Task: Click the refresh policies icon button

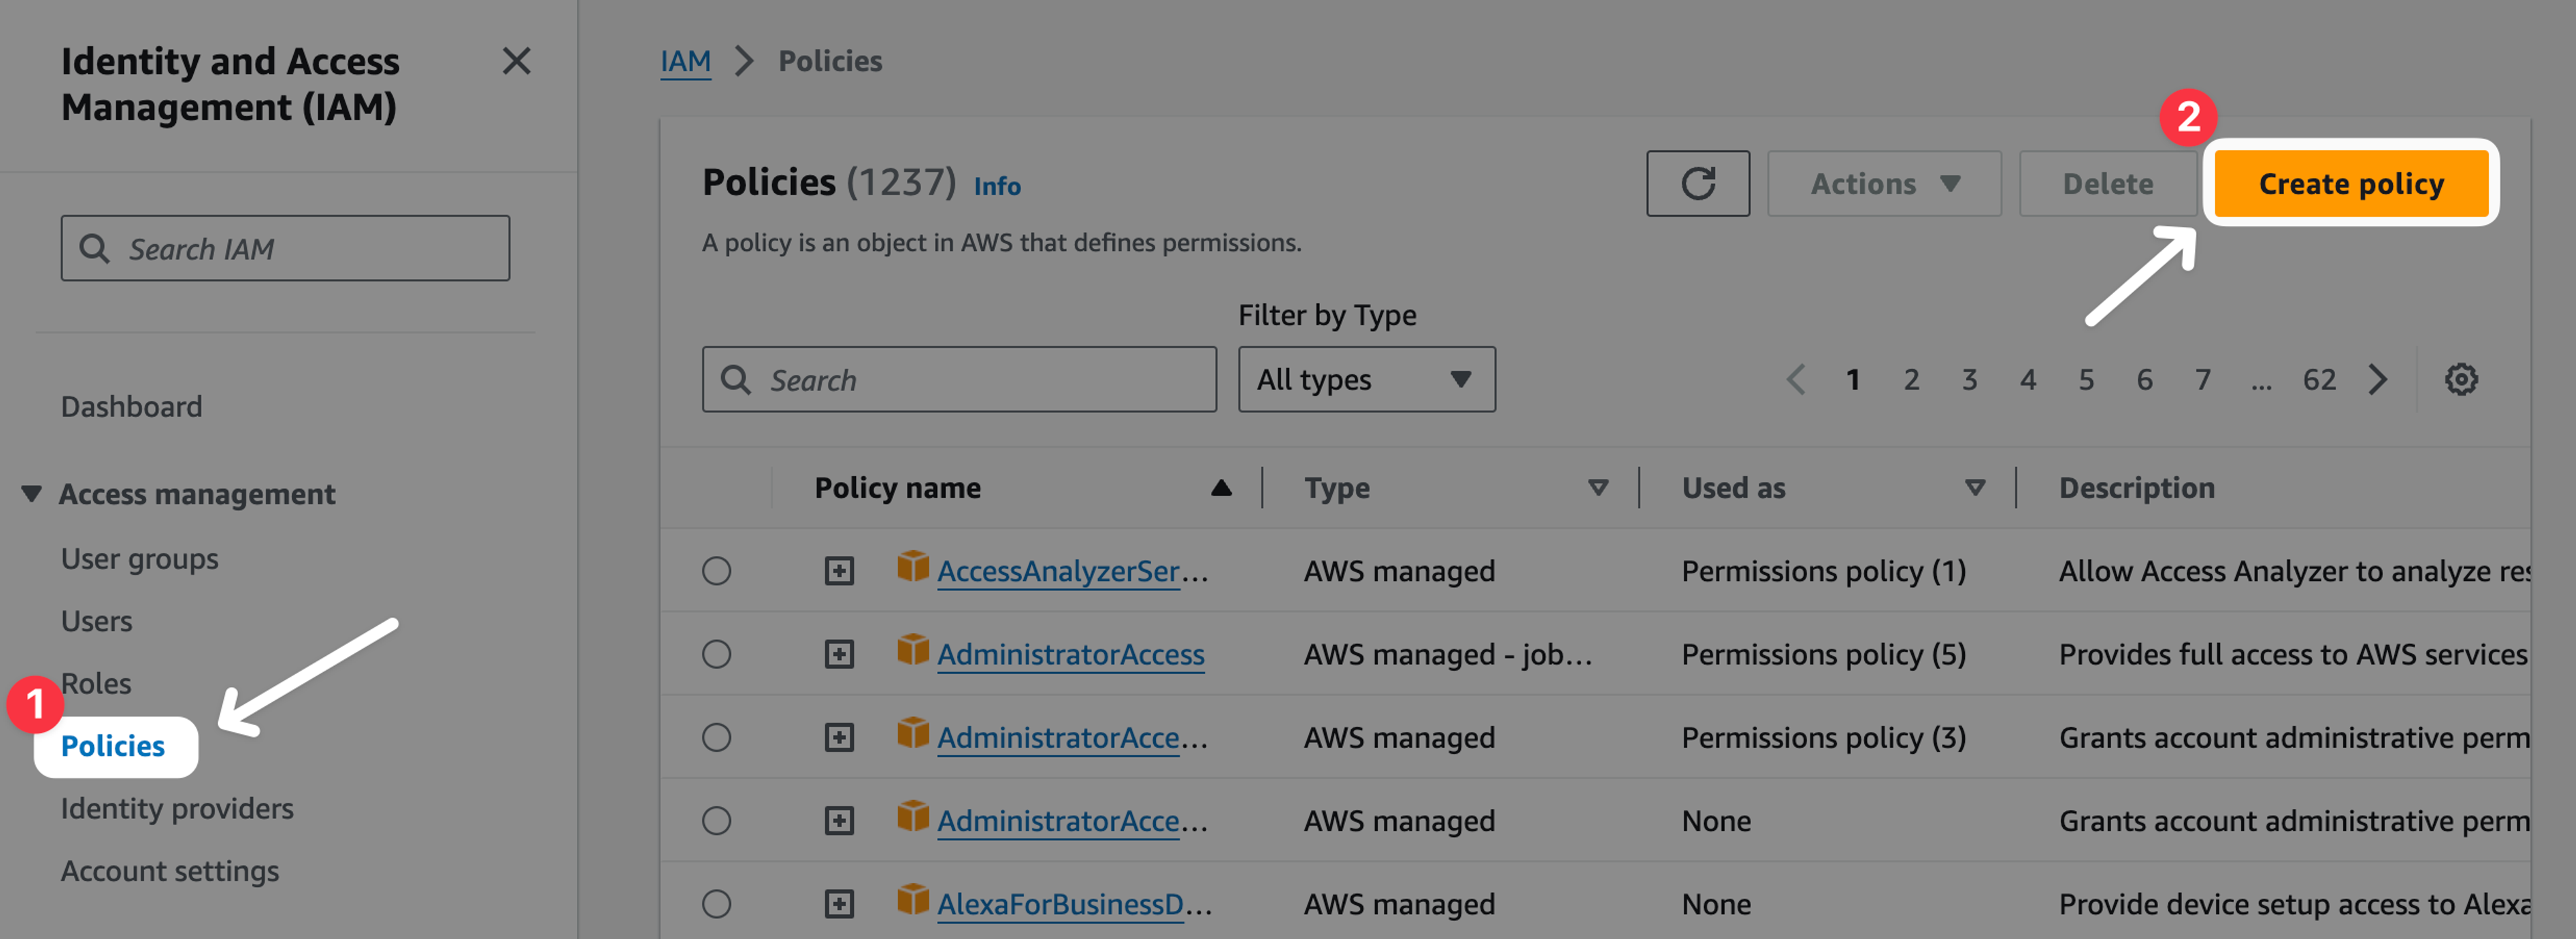Action: 1698,183
